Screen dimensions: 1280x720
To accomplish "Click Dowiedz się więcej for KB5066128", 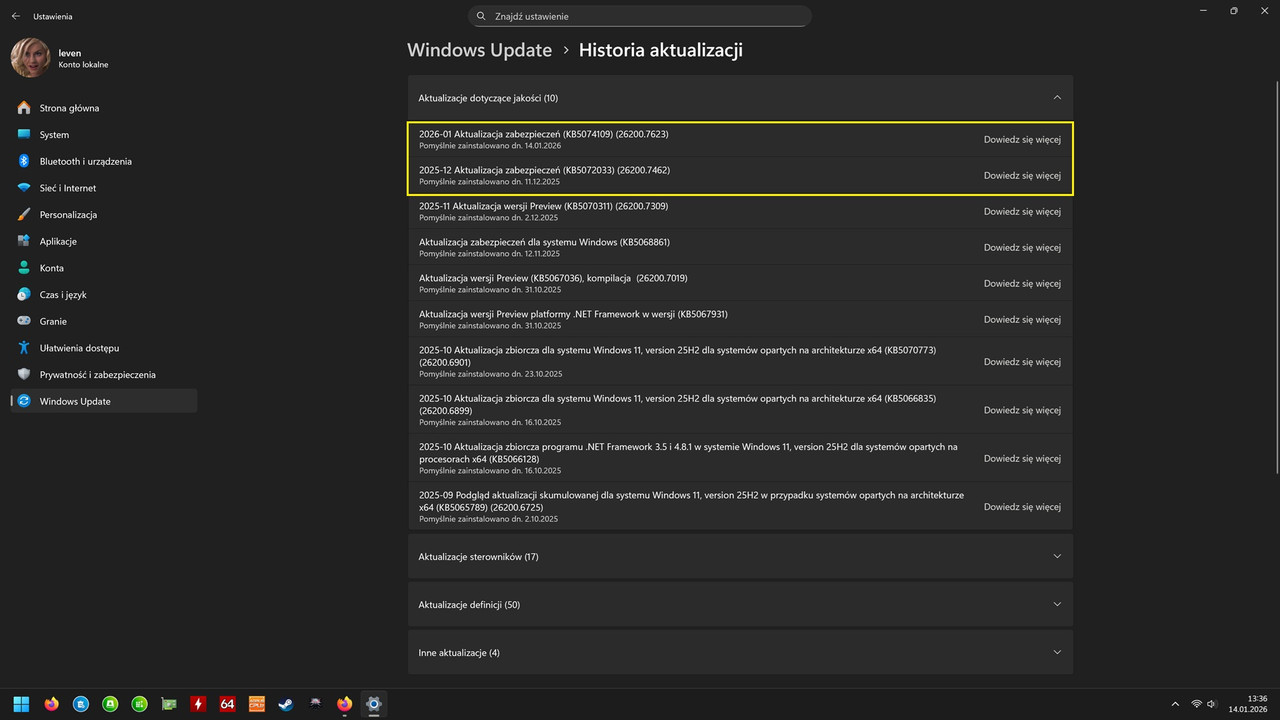I will pyautogui.click(x=1022, y=458).
